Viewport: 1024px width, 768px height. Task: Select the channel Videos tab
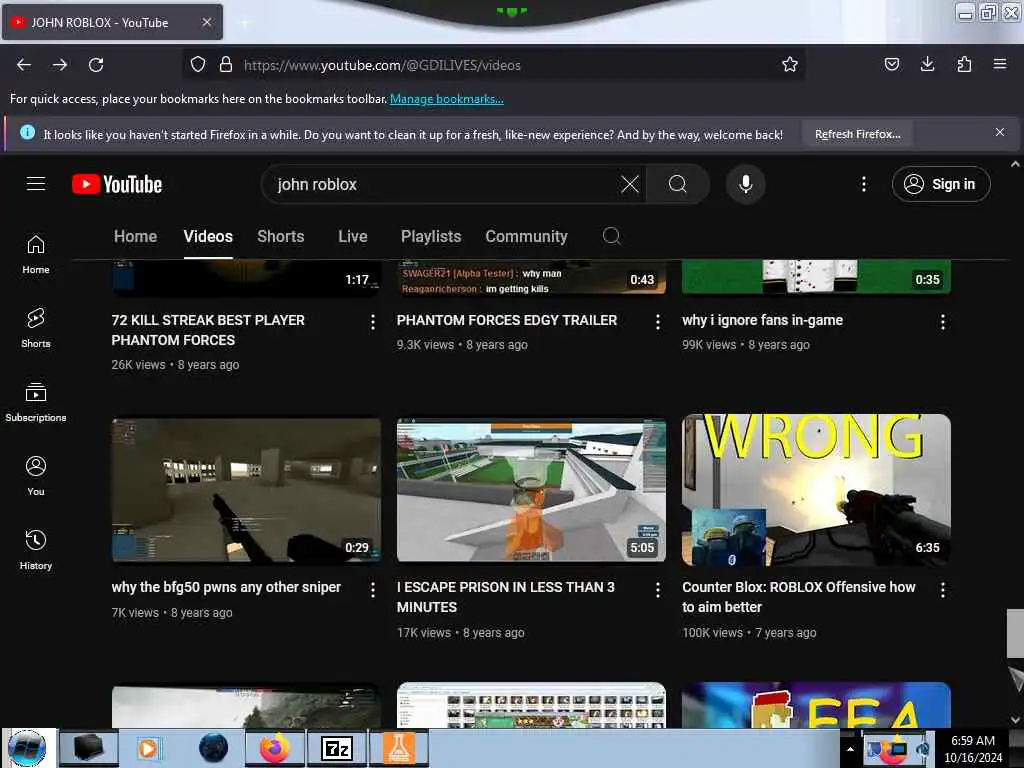tap(208, 236)
